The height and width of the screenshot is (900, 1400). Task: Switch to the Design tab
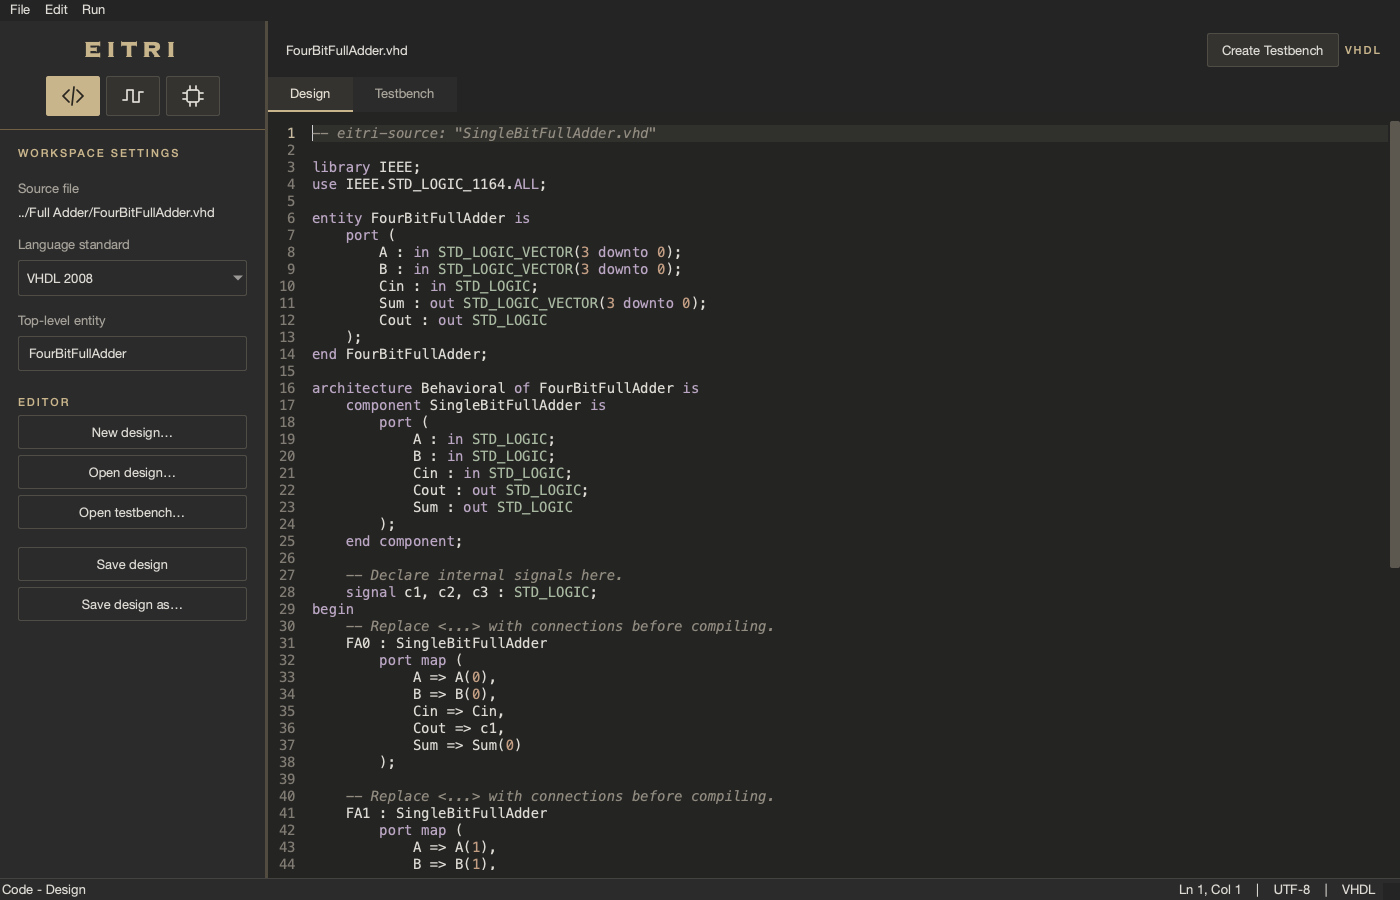(x=310, y=94)
